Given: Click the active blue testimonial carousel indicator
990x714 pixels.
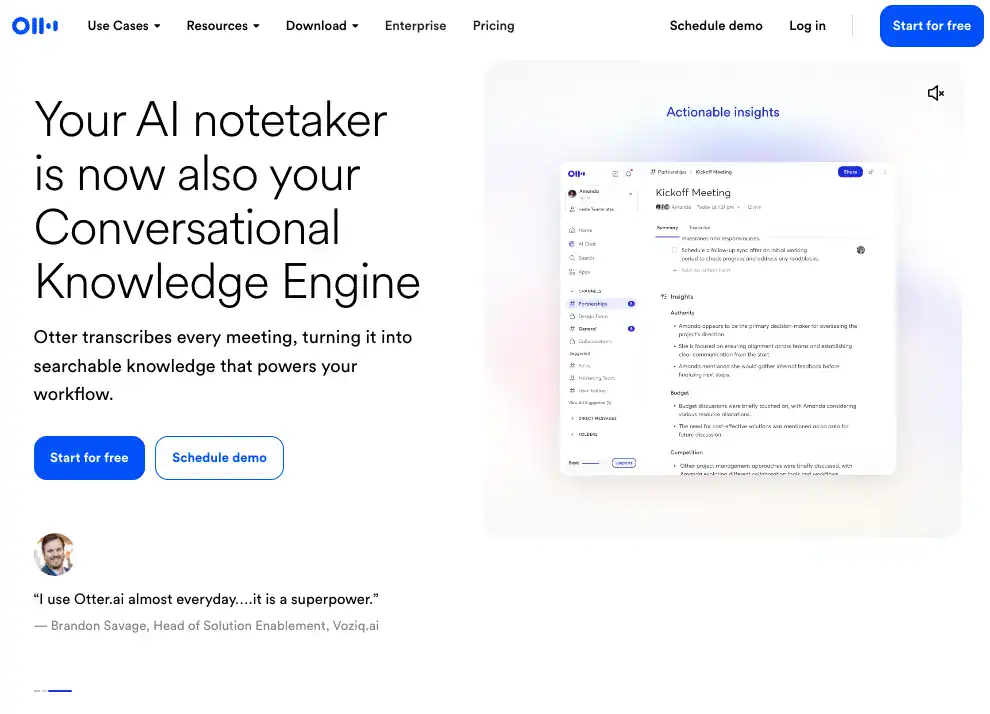Looking at the screenshot, I should [x=60, y=691].
